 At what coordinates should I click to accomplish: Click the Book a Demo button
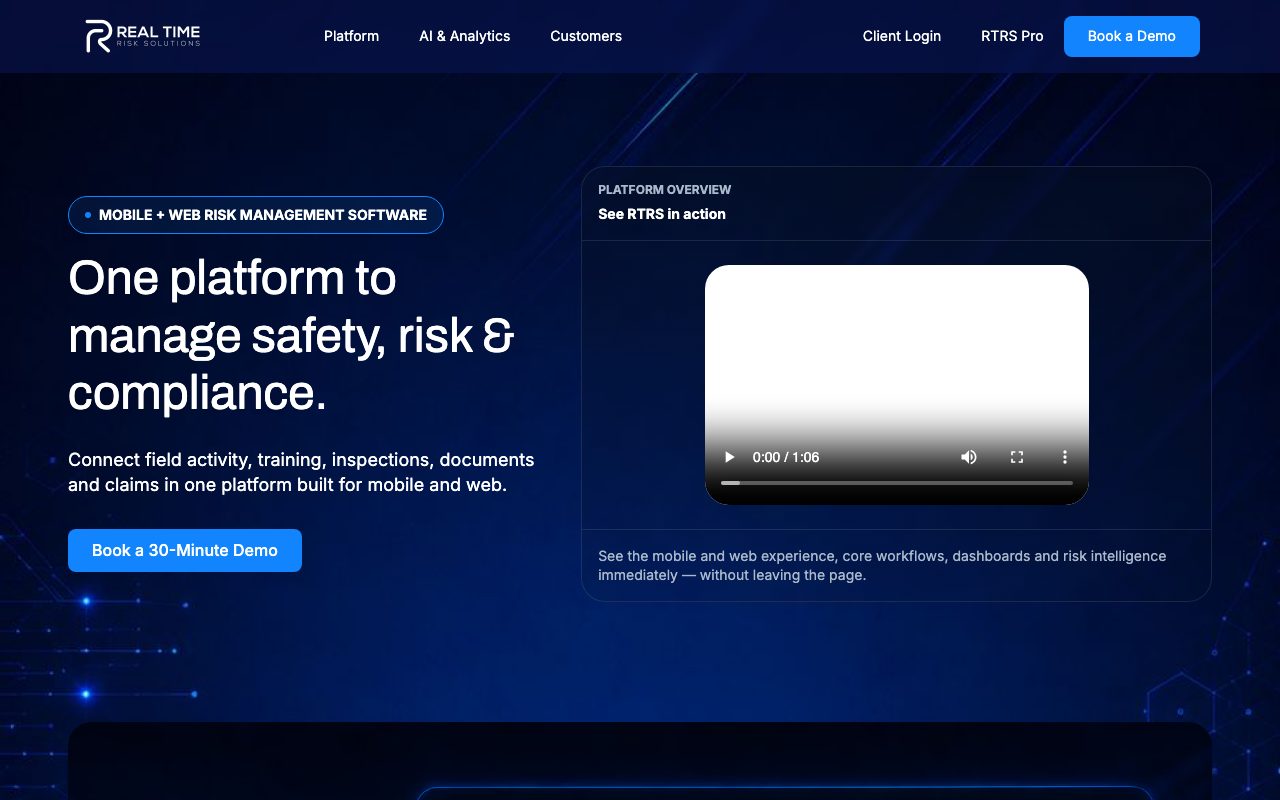click(1132, 36)
